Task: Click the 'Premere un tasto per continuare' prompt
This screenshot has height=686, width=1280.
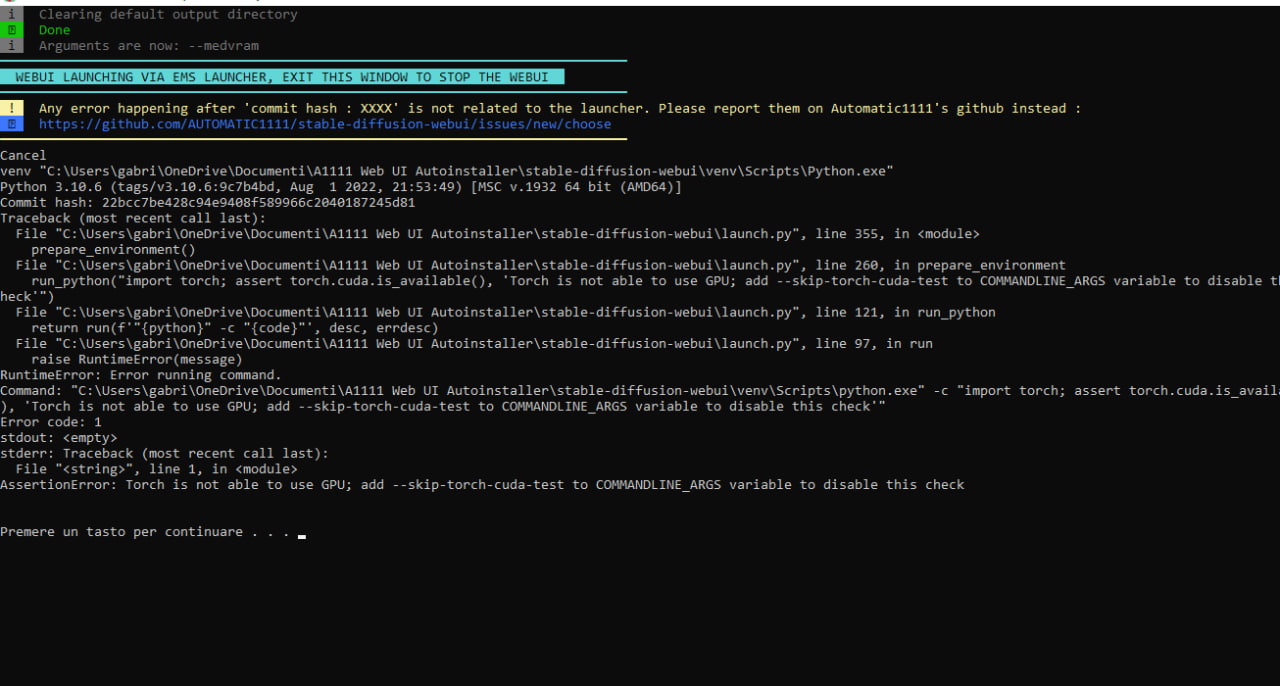Action: (x=145, y=532)
